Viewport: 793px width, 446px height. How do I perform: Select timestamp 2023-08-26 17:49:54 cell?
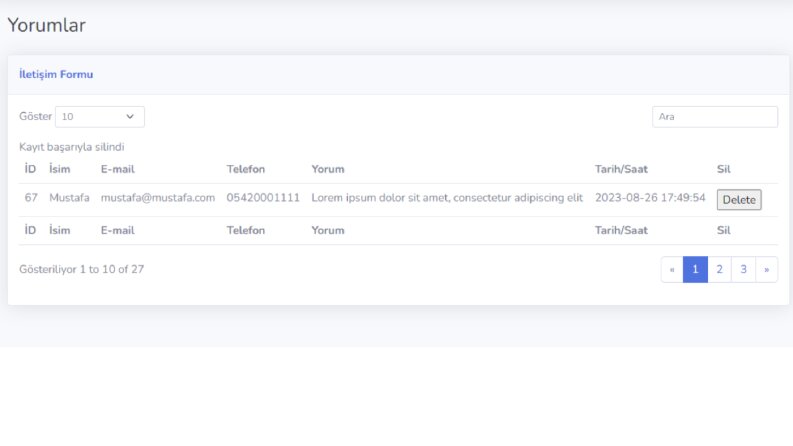(650, 198)
